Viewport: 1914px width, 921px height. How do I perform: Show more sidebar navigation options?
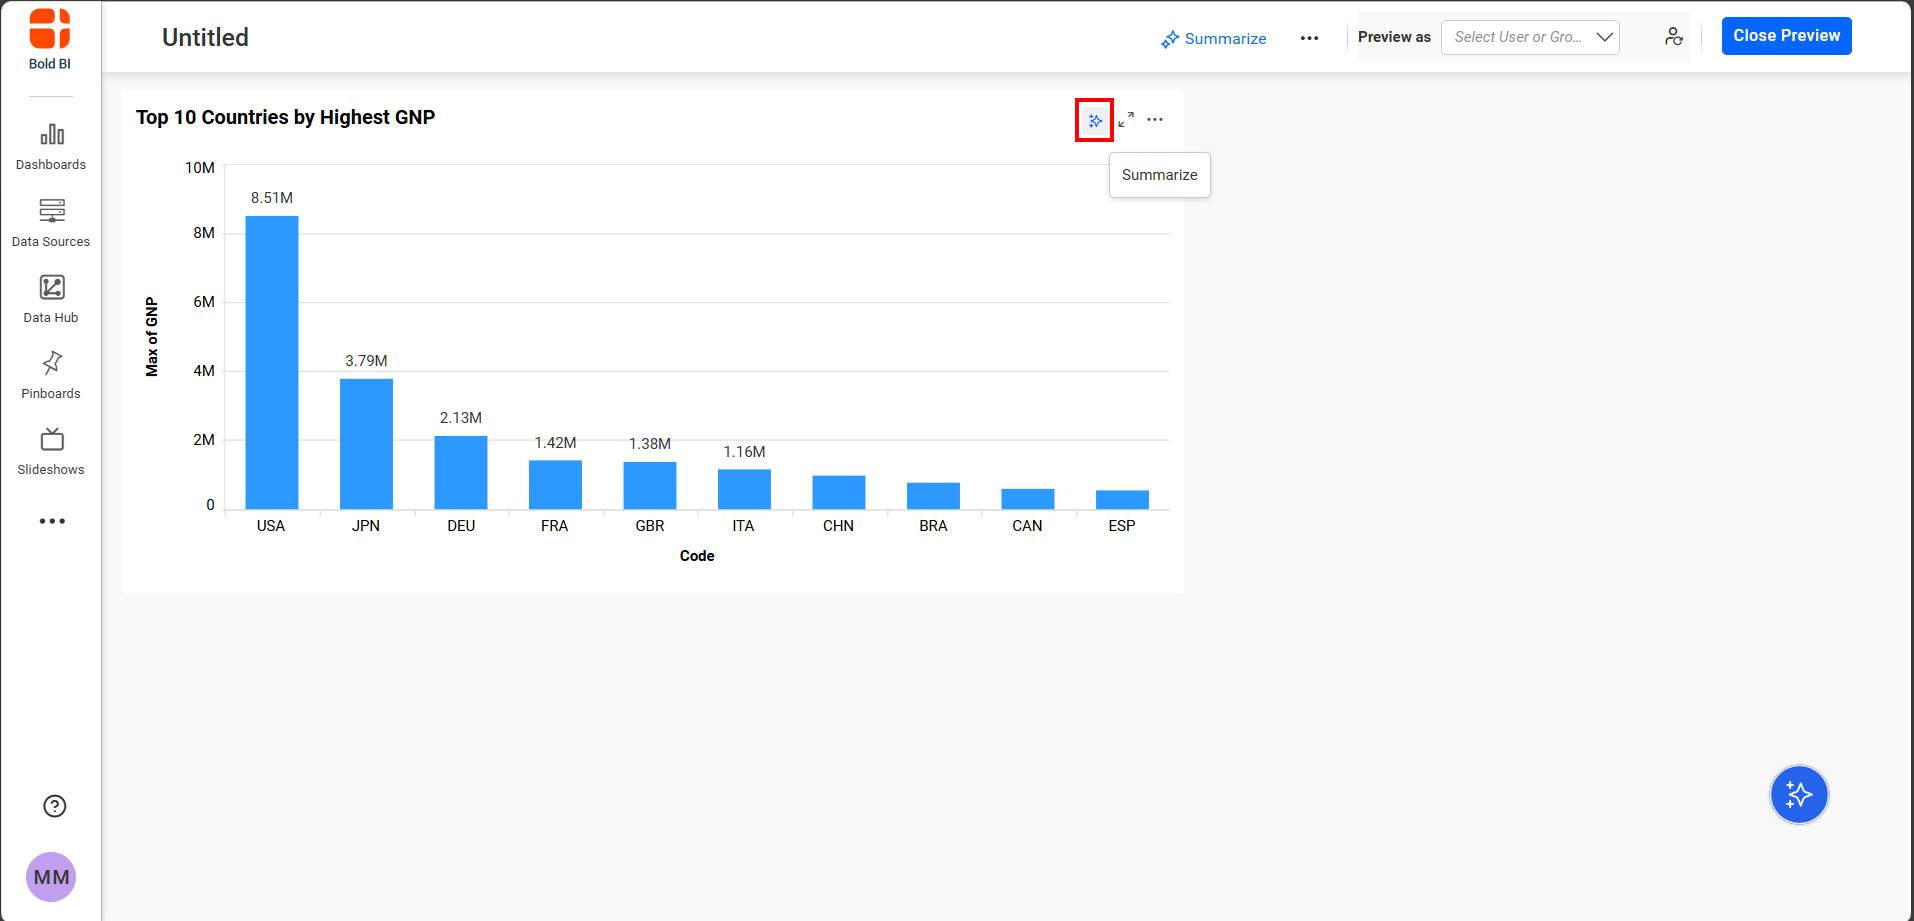tap(52, 521)
